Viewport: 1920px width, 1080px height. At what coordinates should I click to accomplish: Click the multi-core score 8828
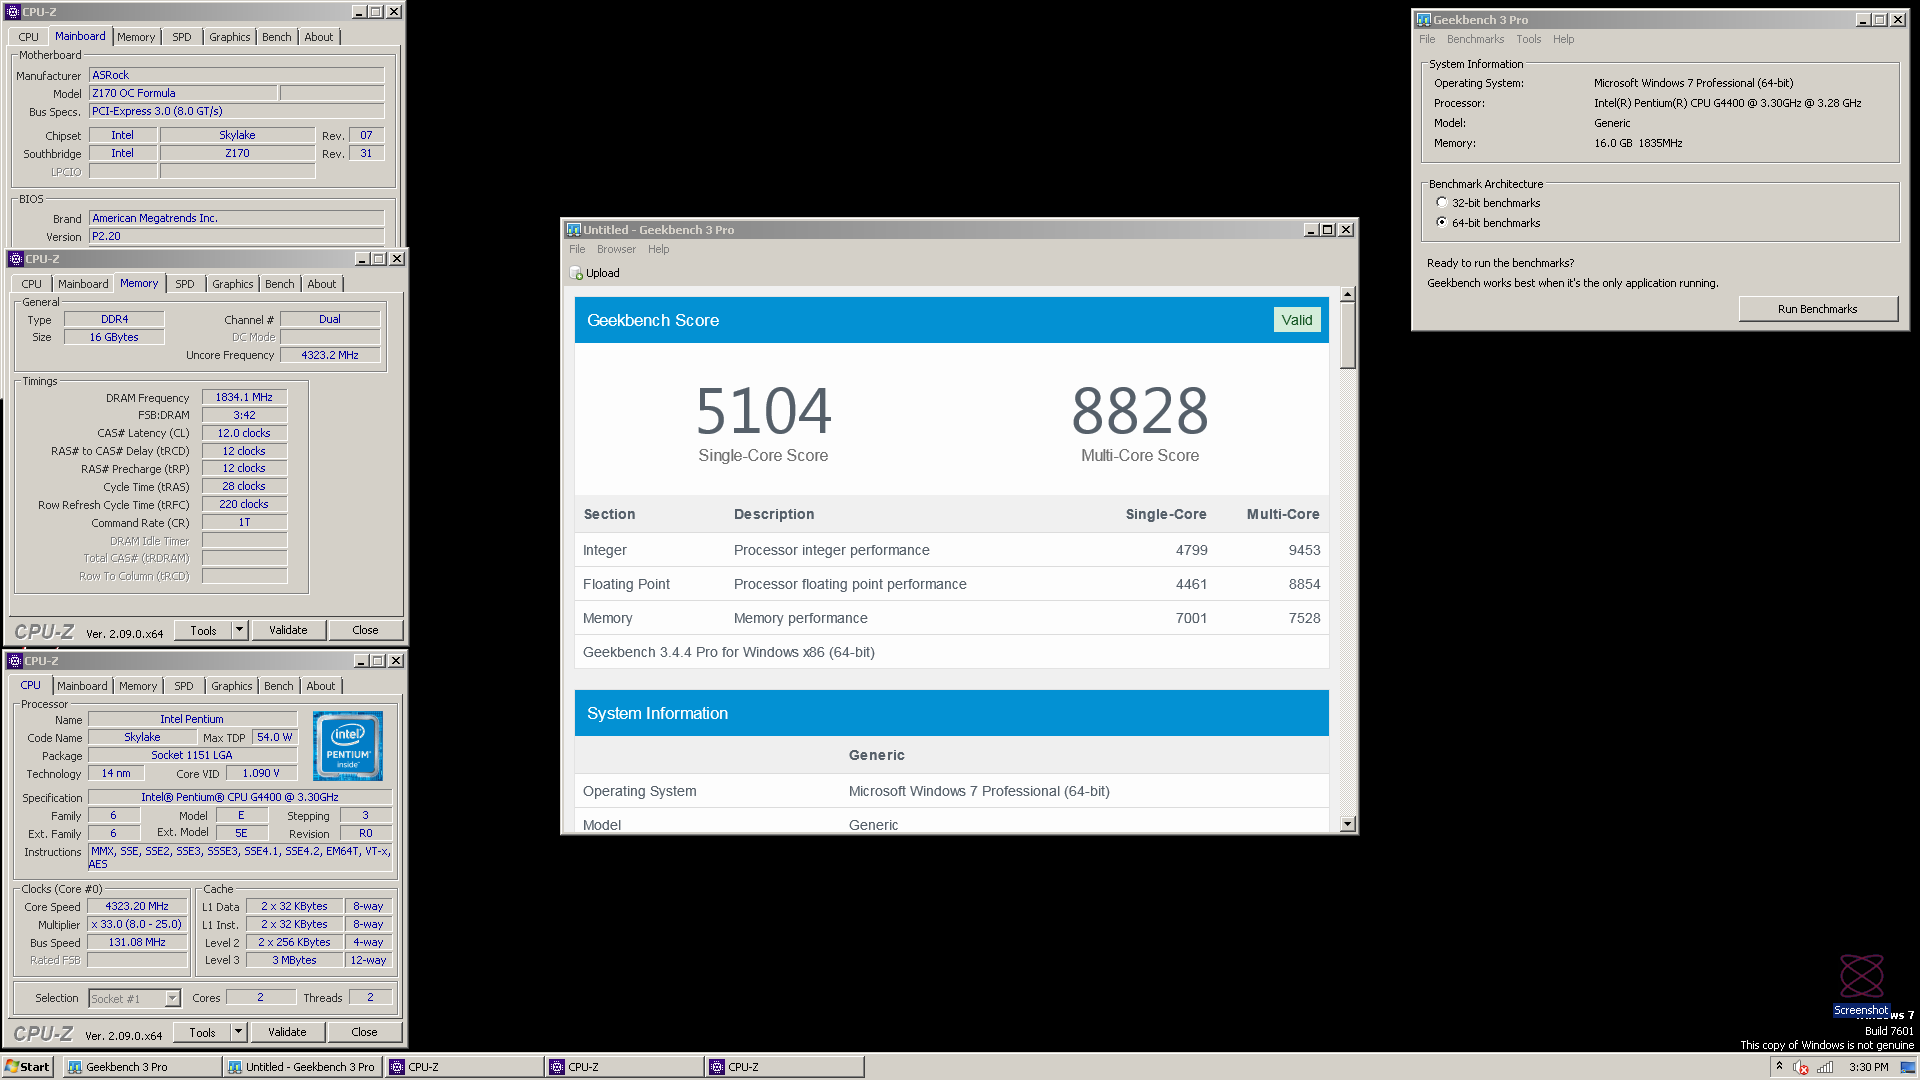1140,411
